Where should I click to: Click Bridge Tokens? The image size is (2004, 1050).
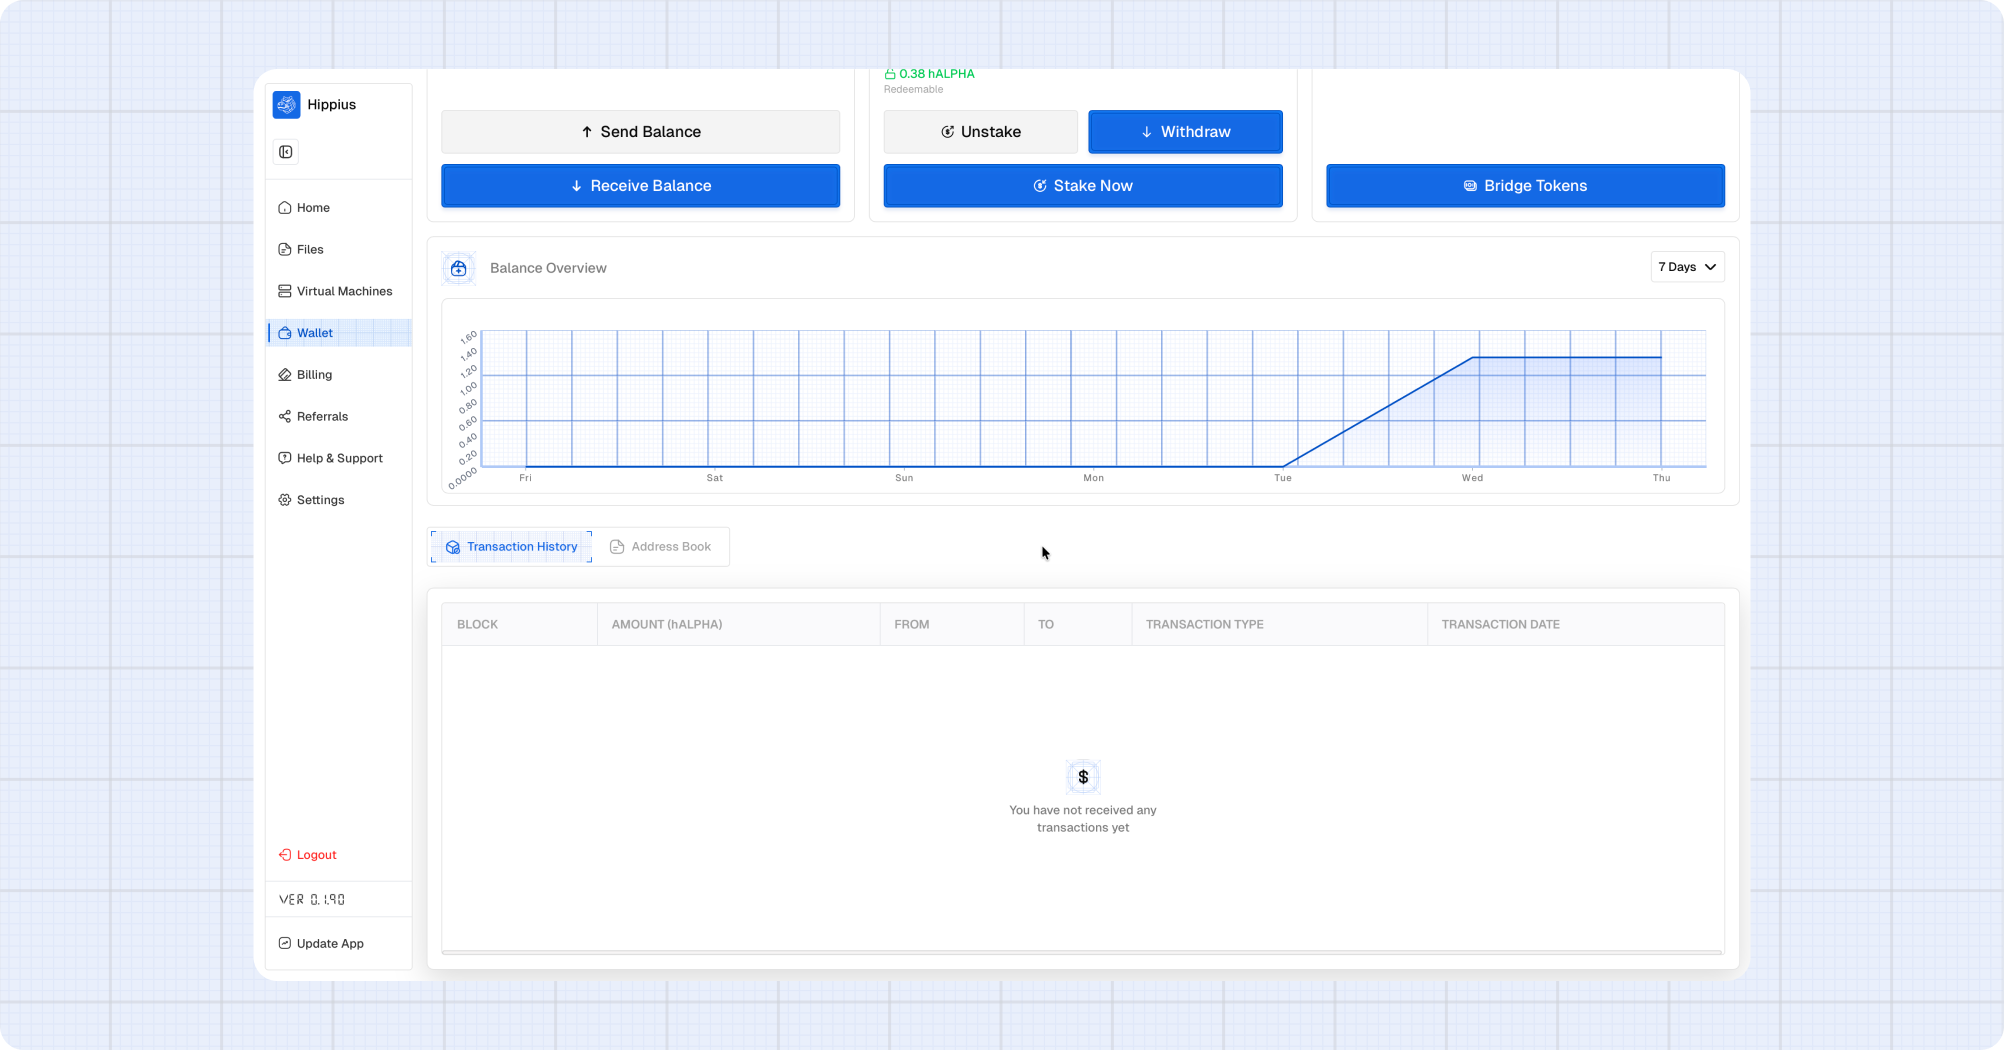(x=1524, y=185)
